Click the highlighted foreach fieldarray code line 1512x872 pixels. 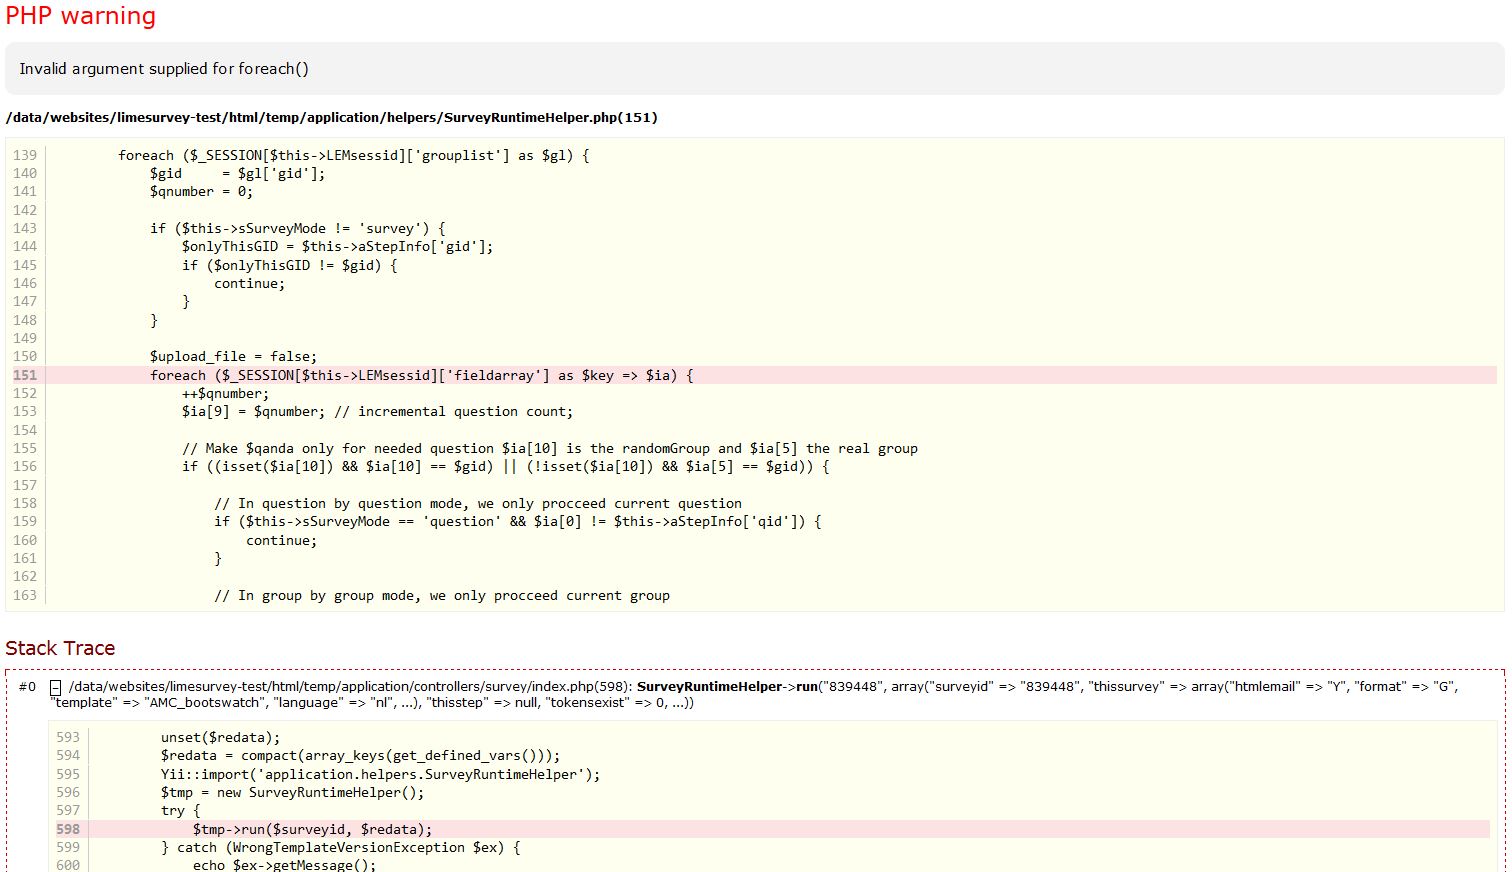click(421, 375)
